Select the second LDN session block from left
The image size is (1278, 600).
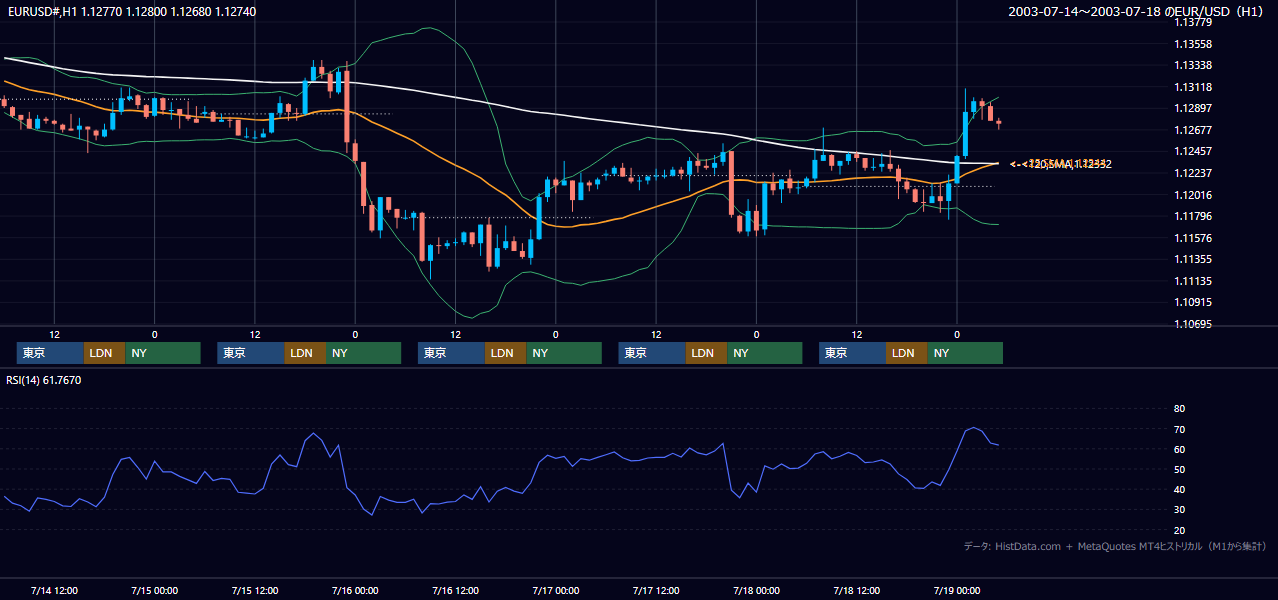[305, 353]
